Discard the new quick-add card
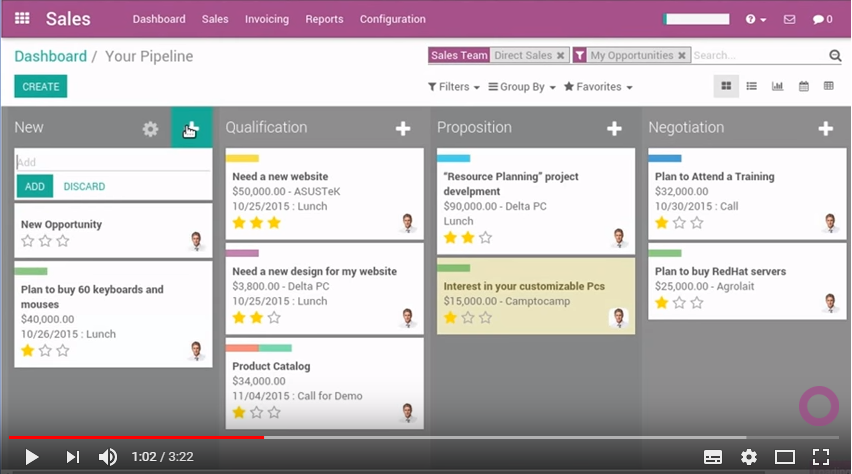 pos(84,186)
